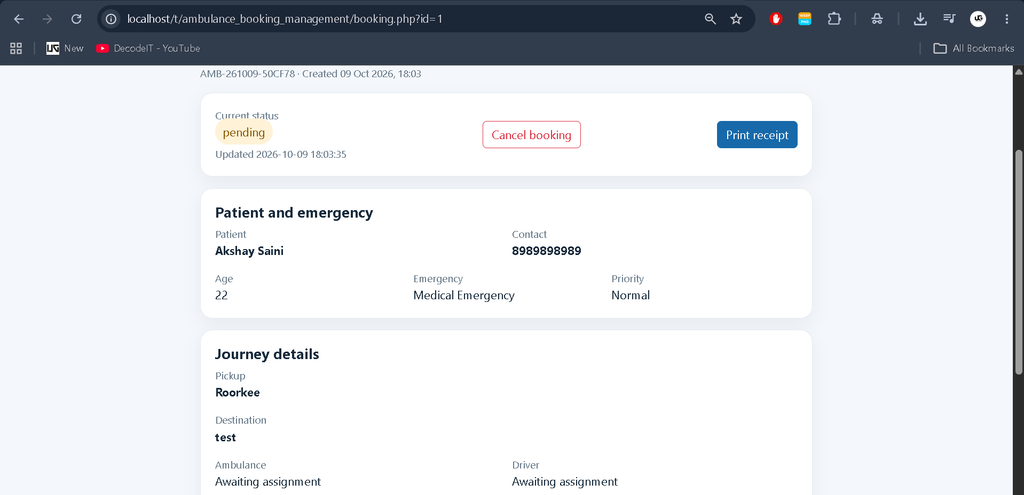Click patient name Akshay Saini
This screenshot has width=1024, height=495.
tap(249, 251)
